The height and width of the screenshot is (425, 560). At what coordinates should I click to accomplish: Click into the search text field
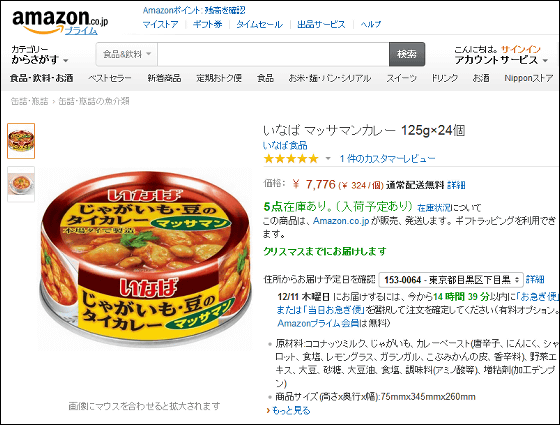click(273, 54)
